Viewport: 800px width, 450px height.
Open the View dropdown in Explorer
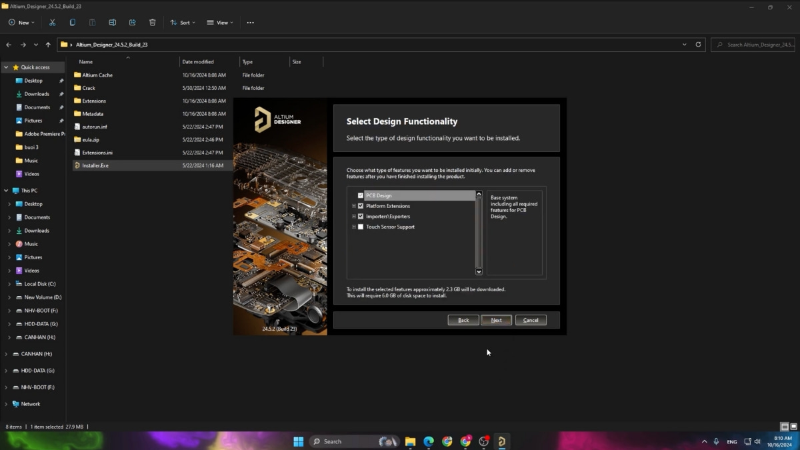tap(220, 22)
